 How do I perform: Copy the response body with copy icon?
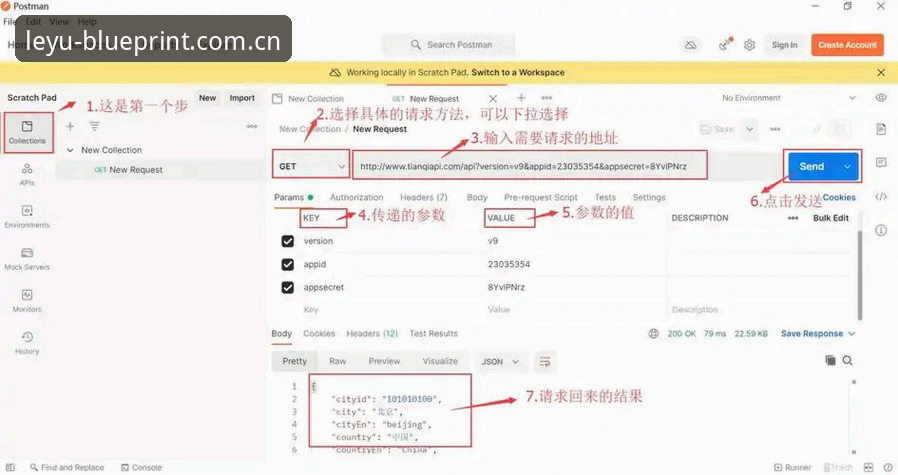(830, 360)
